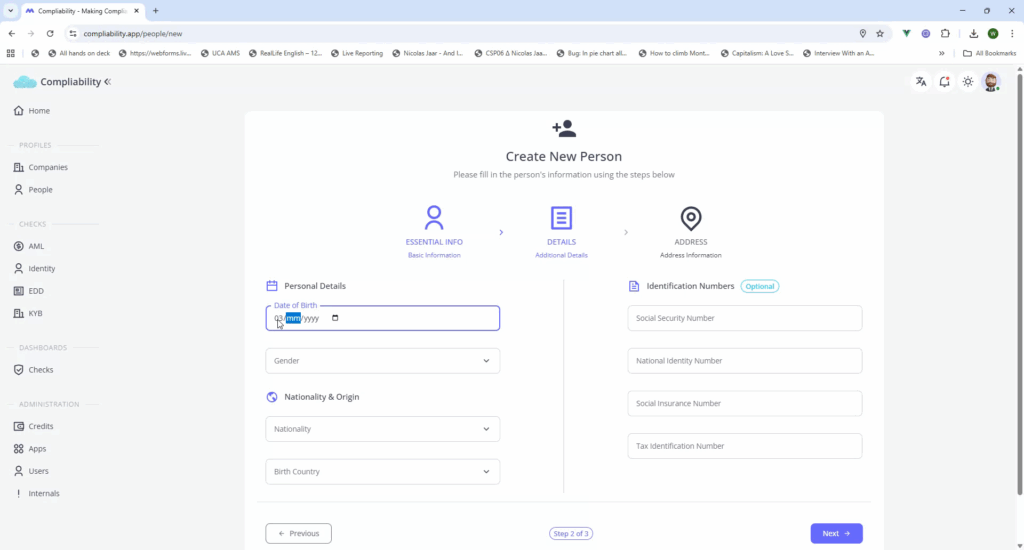
Task: Go to Essential Info step icon
Action: tap(434, 218)
